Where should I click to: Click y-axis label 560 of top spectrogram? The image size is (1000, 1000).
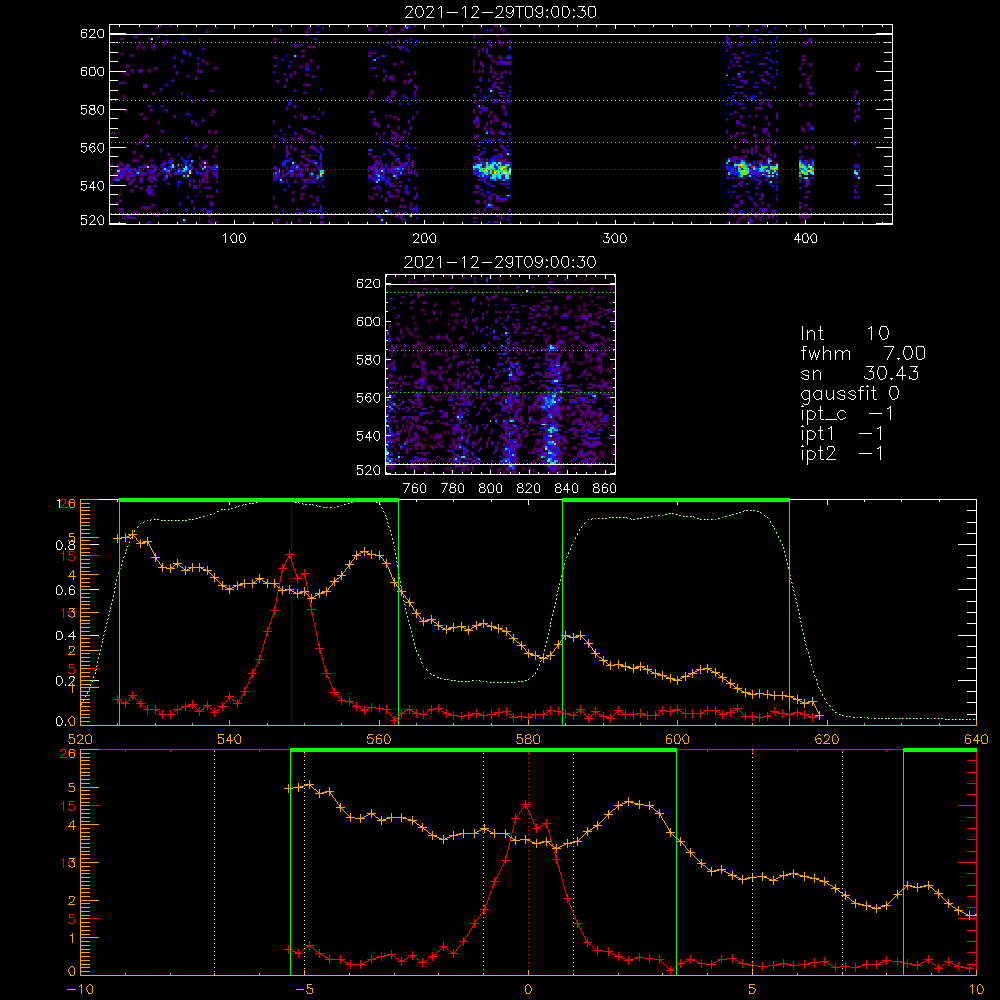[92, 147]
